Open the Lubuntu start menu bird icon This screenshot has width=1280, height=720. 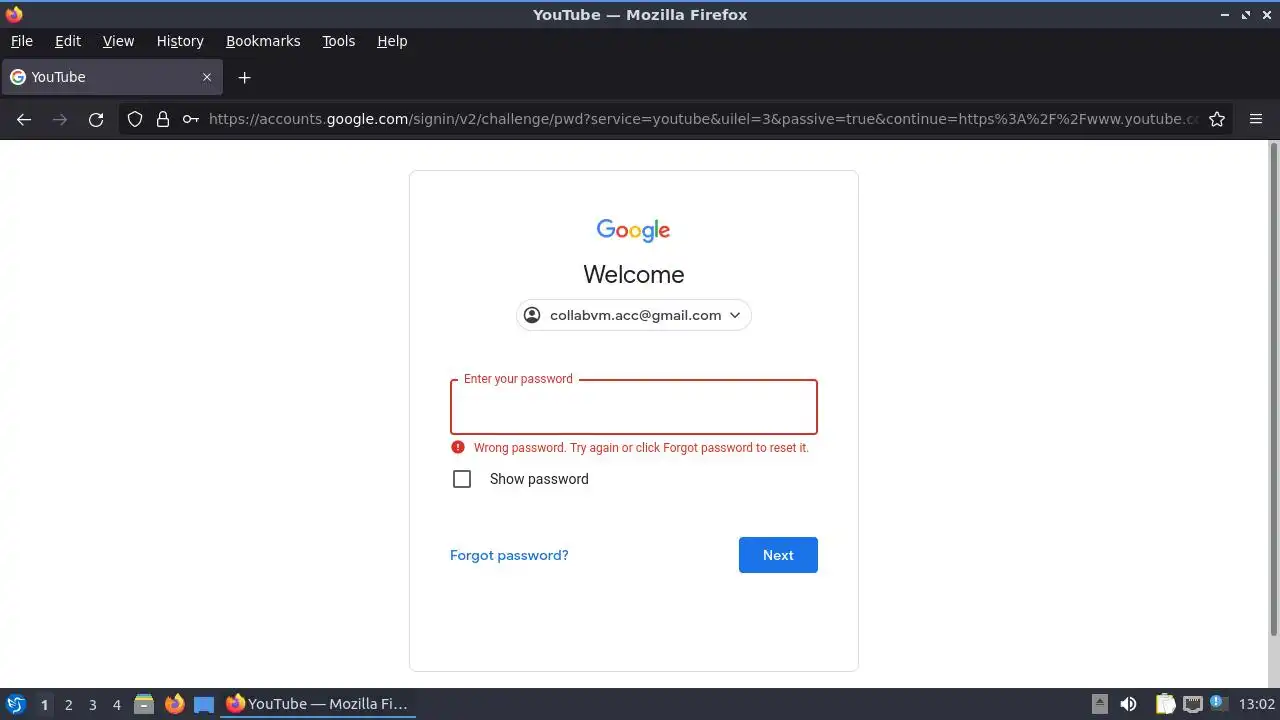(16, 704)
